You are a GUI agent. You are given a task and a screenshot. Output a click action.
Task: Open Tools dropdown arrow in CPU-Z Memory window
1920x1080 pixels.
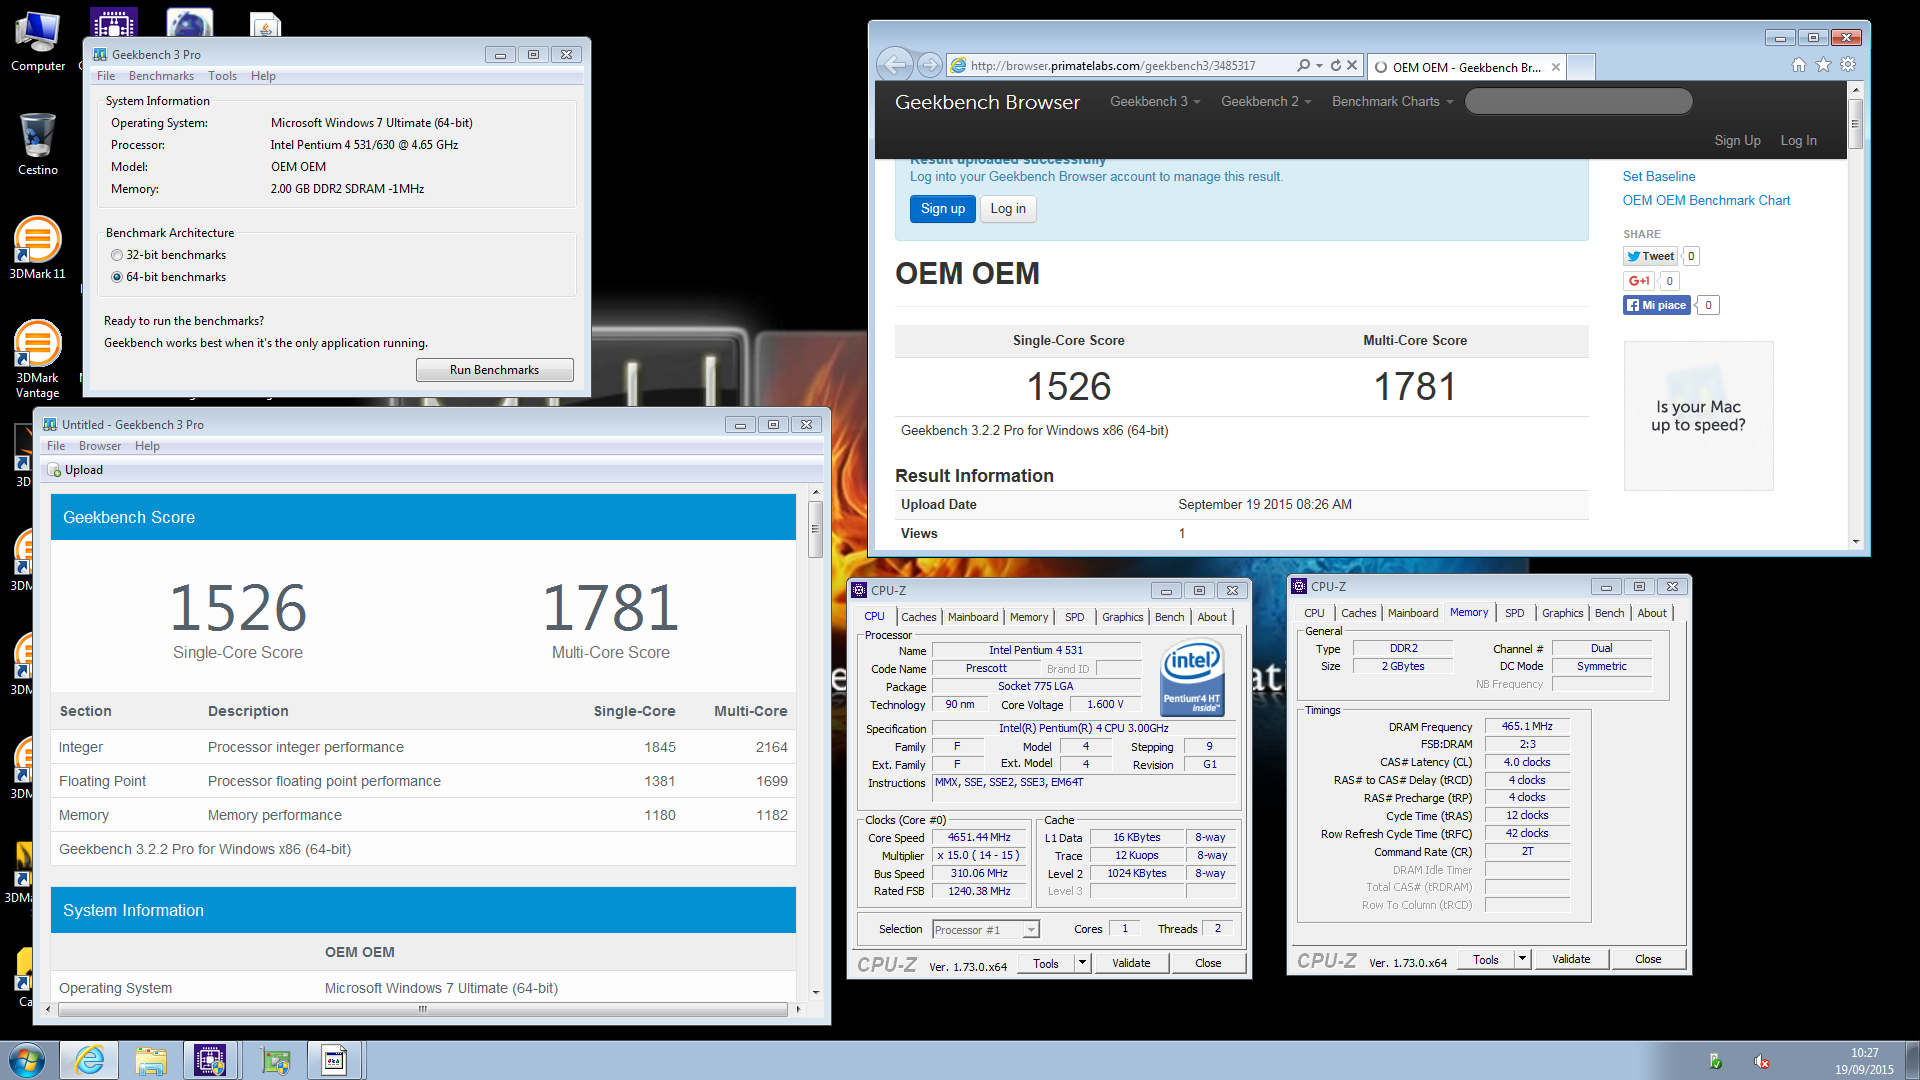click(1522, 959)
